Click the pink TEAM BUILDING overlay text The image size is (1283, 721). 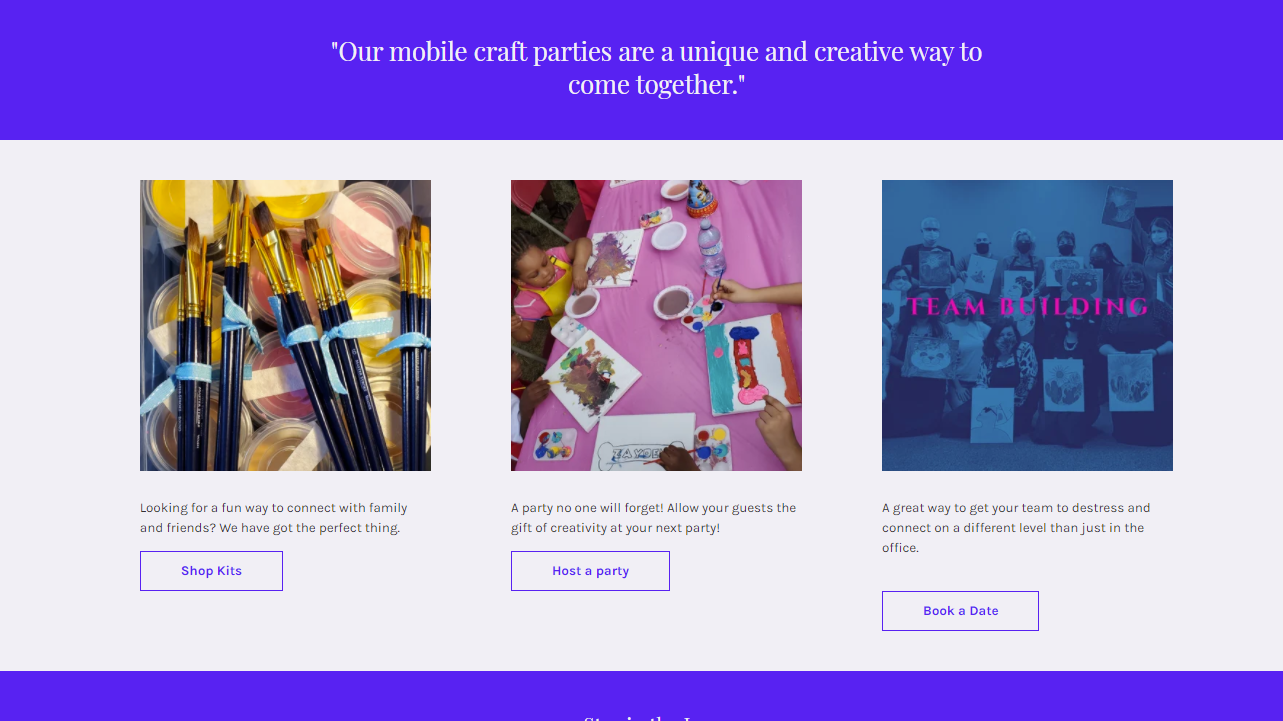click(1027, 307)
